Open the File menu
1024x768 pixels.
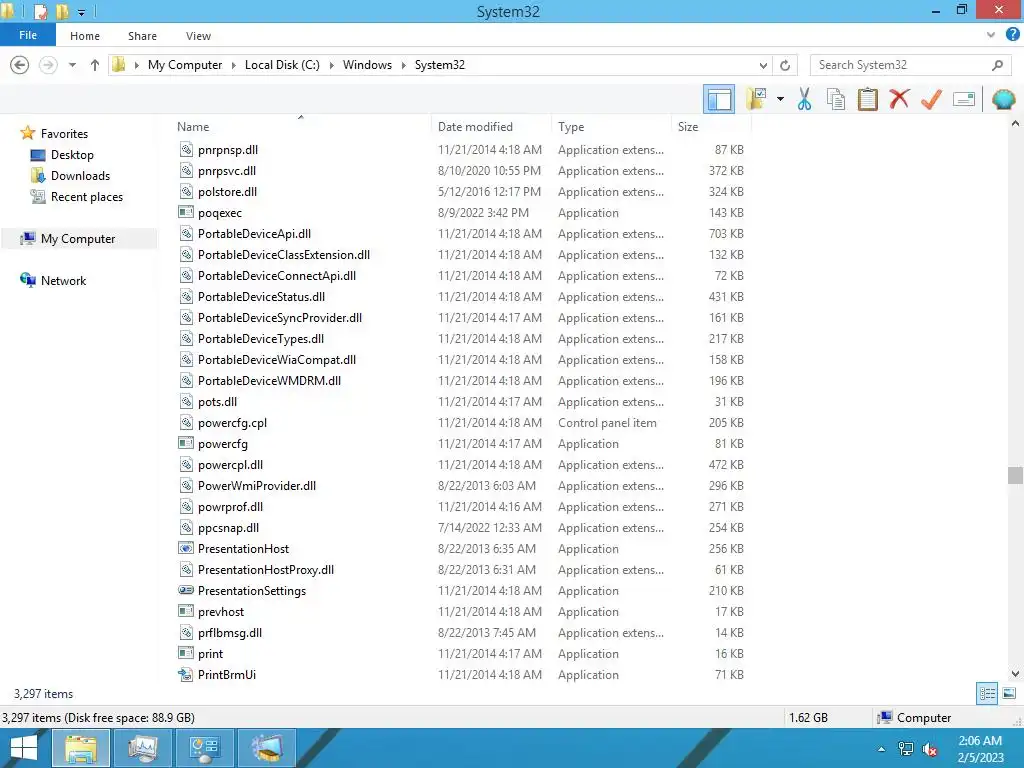[x=27, y=35]
